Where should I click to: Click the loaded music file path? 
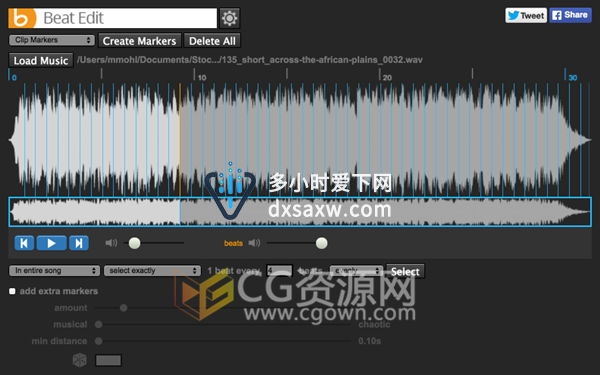click(x=249, y=60)
